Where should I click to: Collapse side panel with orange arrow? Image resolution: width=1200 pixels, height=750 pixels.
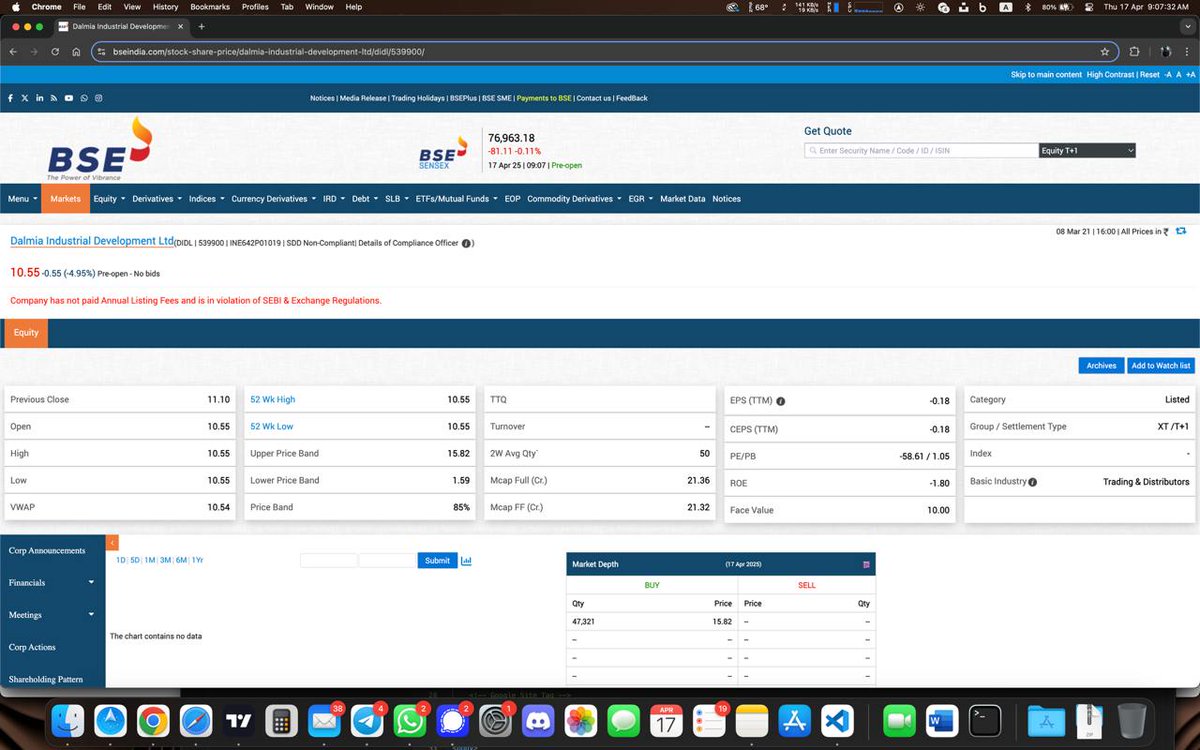pos(112,543)
